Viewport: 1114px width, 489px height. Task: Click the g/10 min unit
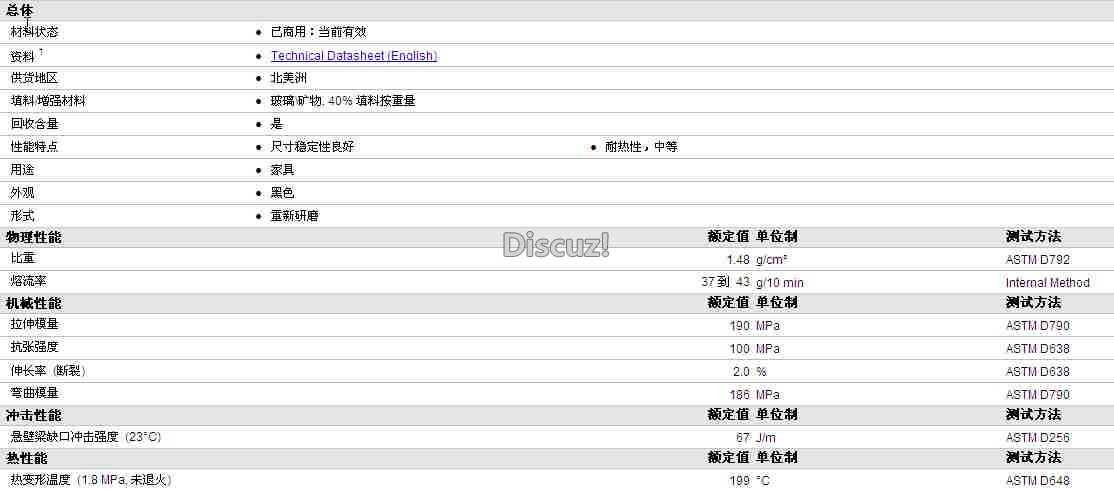coord(780,283)
